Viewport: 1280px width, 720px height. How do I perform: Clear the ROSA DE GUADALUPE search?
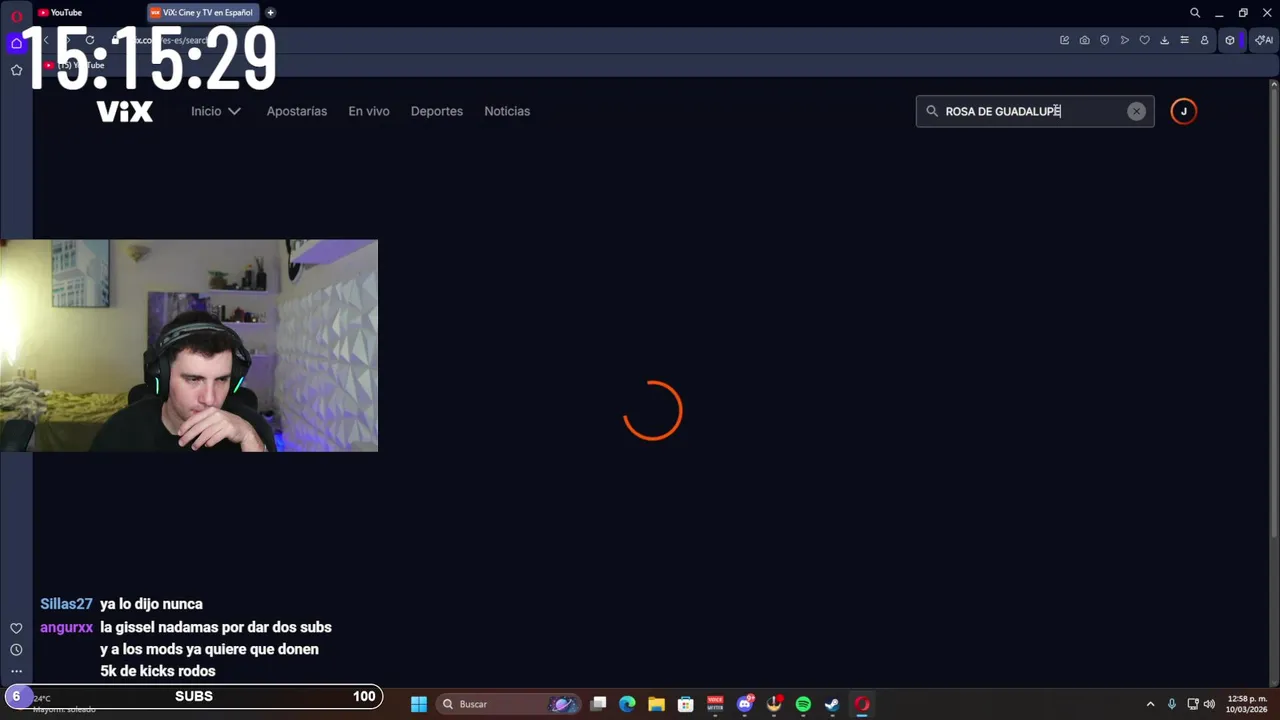pyautogui.click(x=1136, y=111)
